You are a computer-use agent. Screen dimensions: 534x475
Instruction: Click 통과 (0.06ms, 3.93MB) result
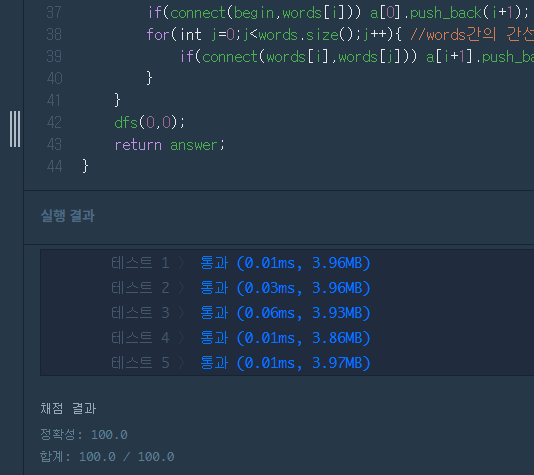point(285,313)
